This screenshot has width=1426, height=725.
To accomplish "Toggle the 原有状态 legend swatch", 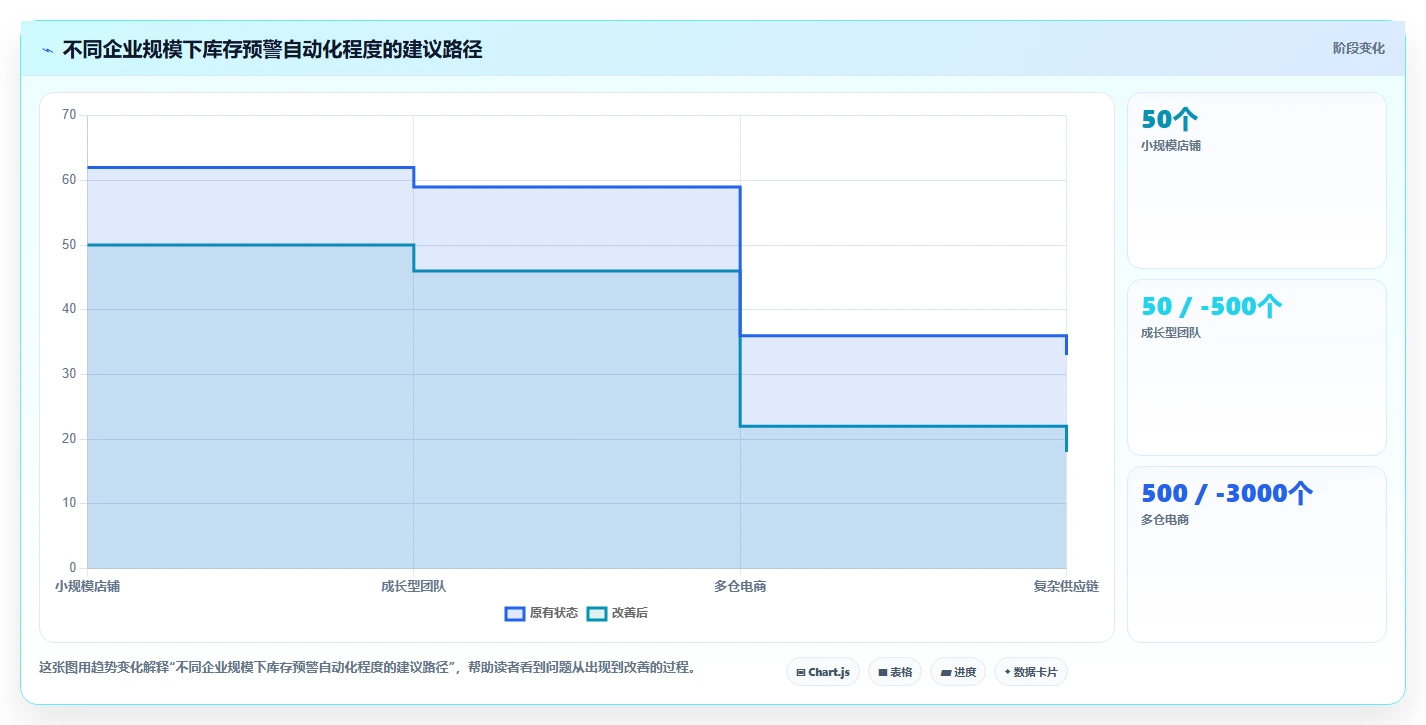I will (515, 613).
